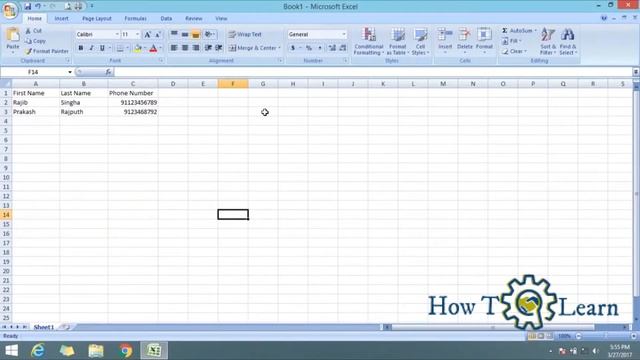Open Cell Styles gallery
This screenshot has width=640, height=360.
(420, 42)
